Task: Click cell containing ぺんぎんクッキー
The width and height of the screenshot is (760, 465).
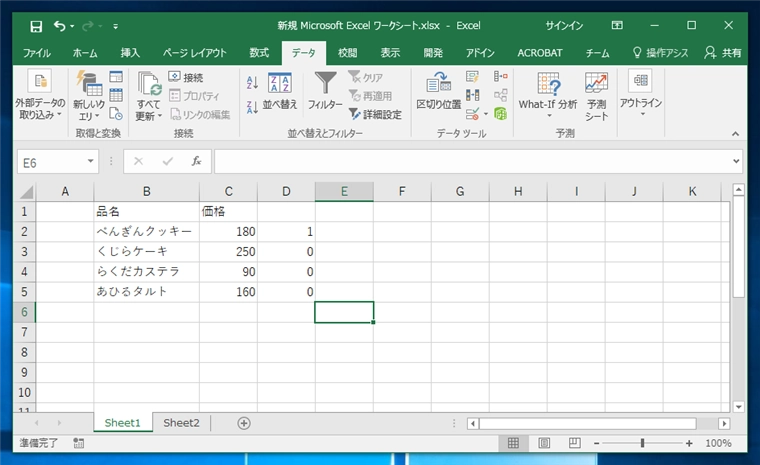Action: point(146,231)
